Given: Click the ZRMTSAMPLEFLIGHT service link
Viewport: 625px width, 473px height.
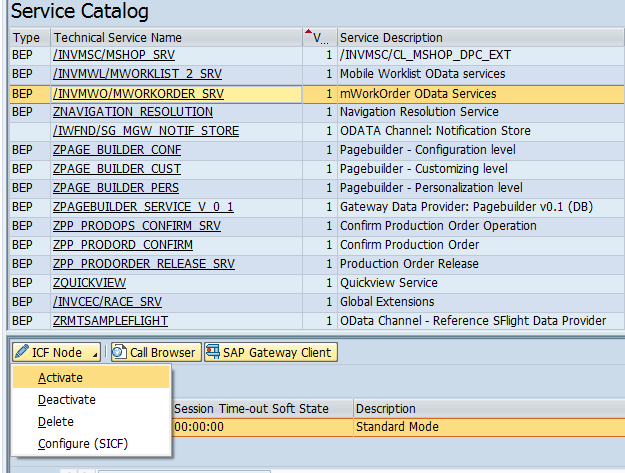Looking at the screenshot, I should click(x=110, y=321).
